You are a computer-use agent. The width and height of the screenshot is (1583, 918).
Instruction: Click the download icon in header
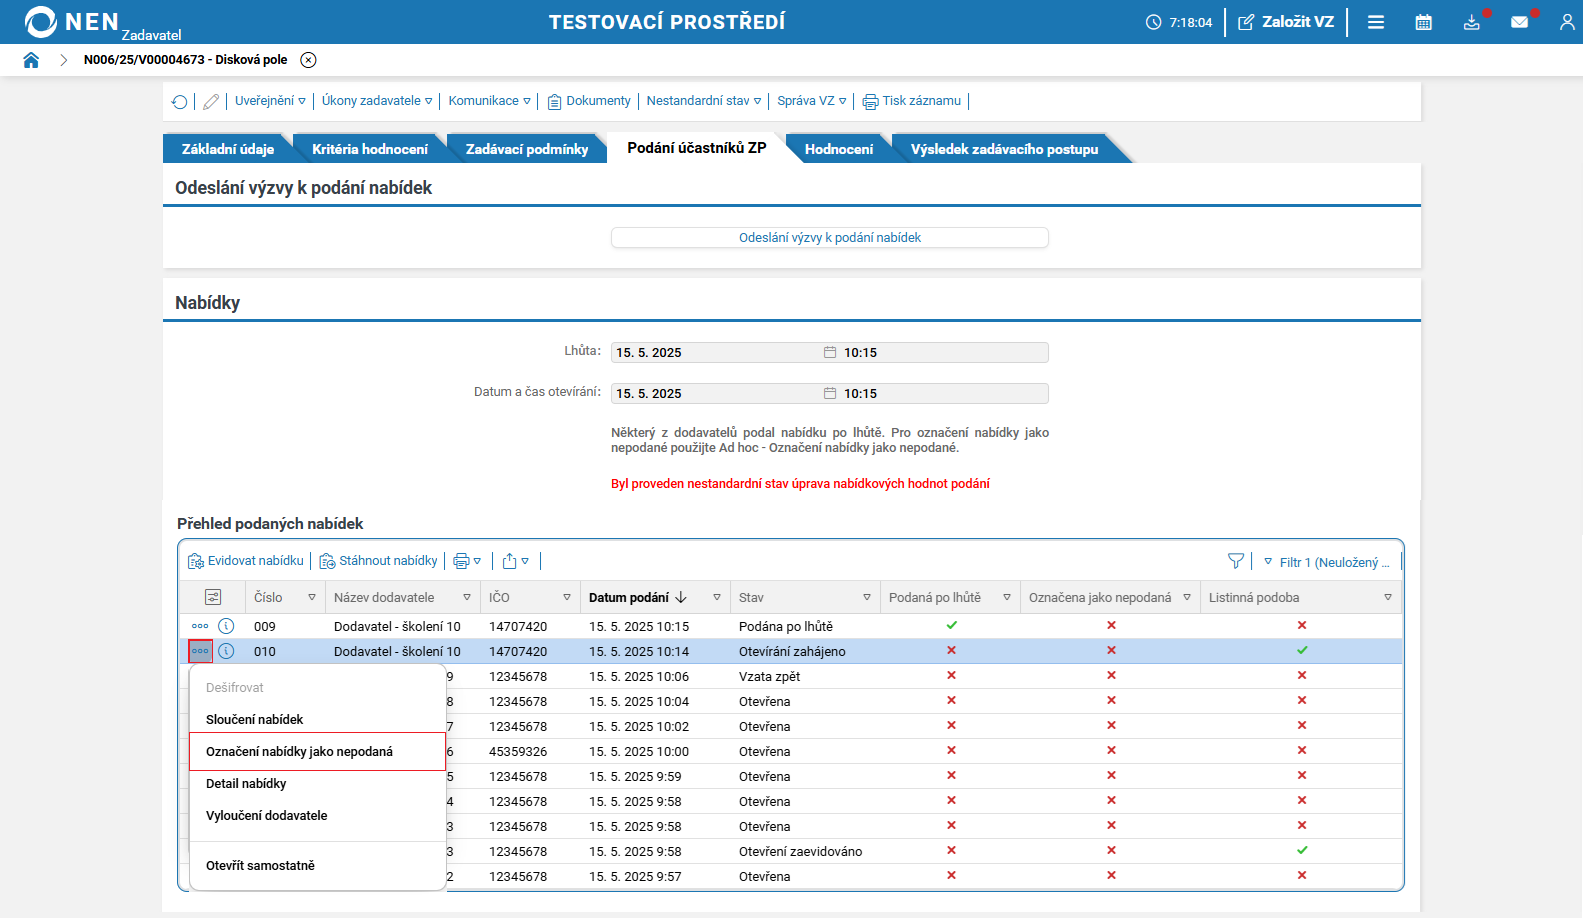[1471, 22]
